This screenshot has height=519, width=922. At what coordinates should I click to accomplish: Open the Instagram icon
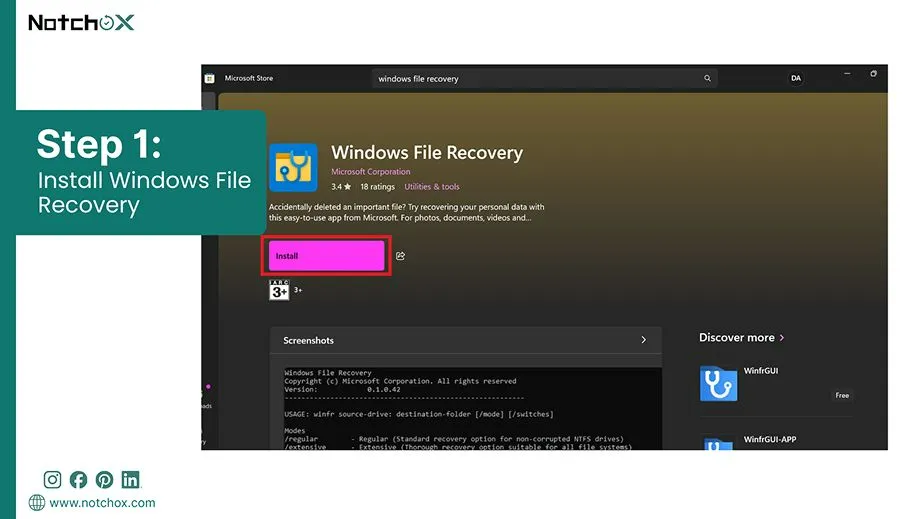coord(52,480)
